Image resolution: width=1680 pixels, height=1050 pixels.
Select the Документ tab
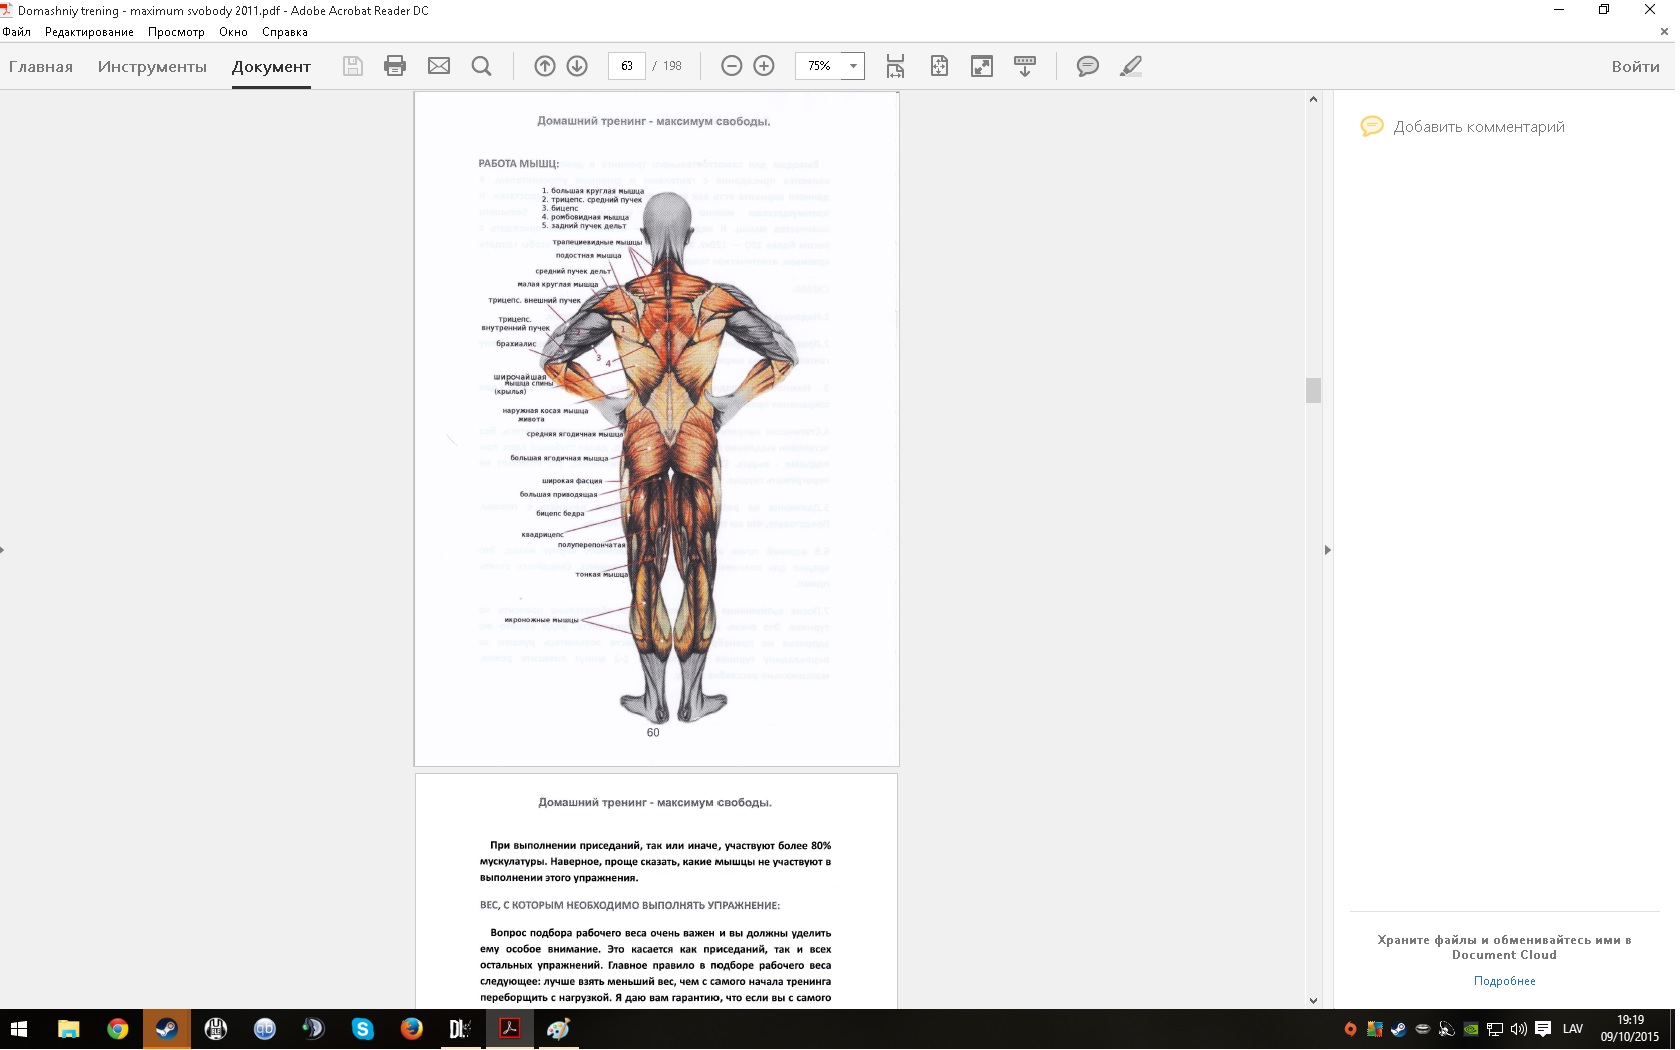click(271, 67)
